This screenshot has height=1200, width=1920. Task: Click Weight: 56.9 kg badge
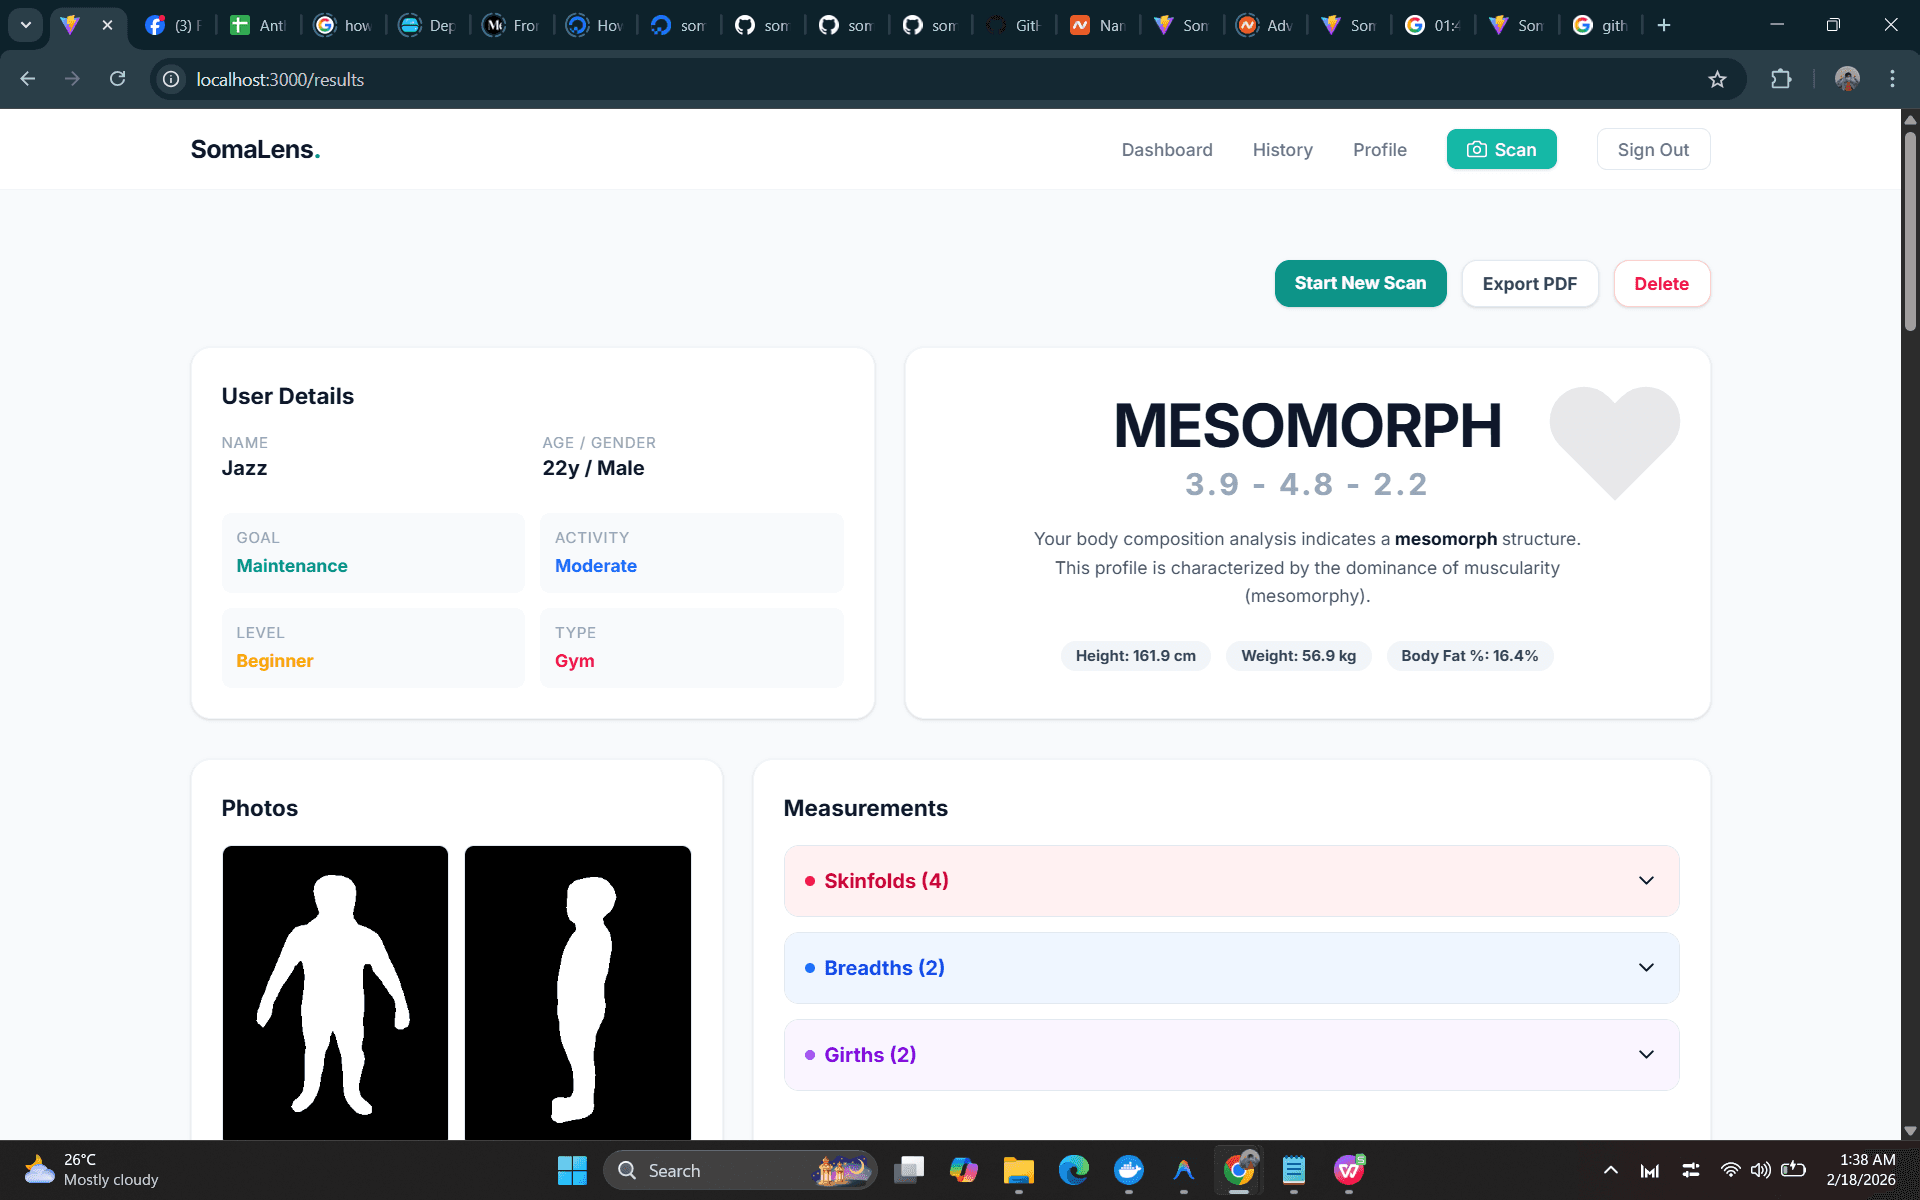pyautogui.click(x=1298, y=656)
